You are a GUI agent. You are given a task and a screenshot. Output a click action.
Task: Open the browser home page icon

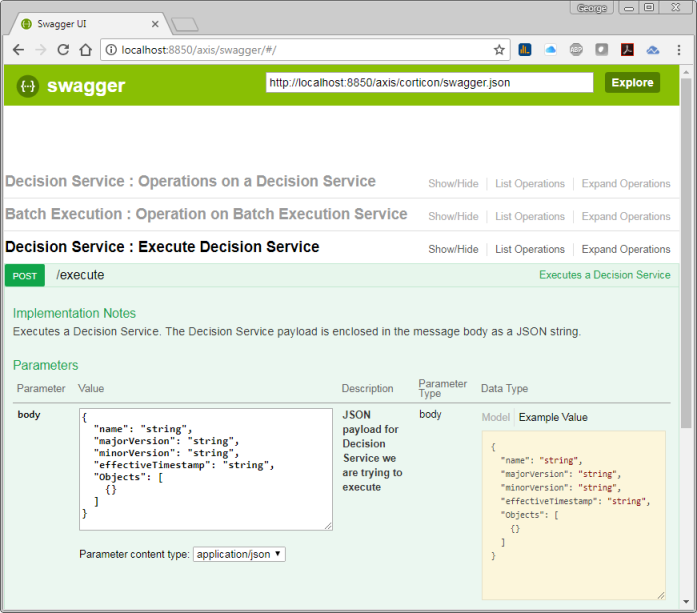[85, 50]
